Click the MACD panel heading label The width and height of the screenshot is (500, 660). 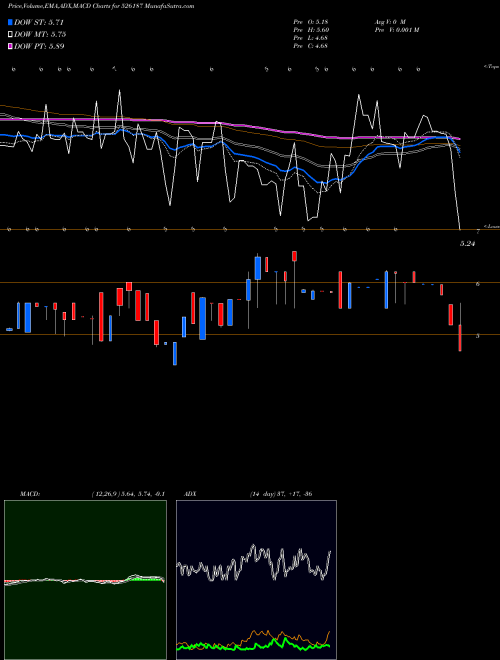click(30, 494)
